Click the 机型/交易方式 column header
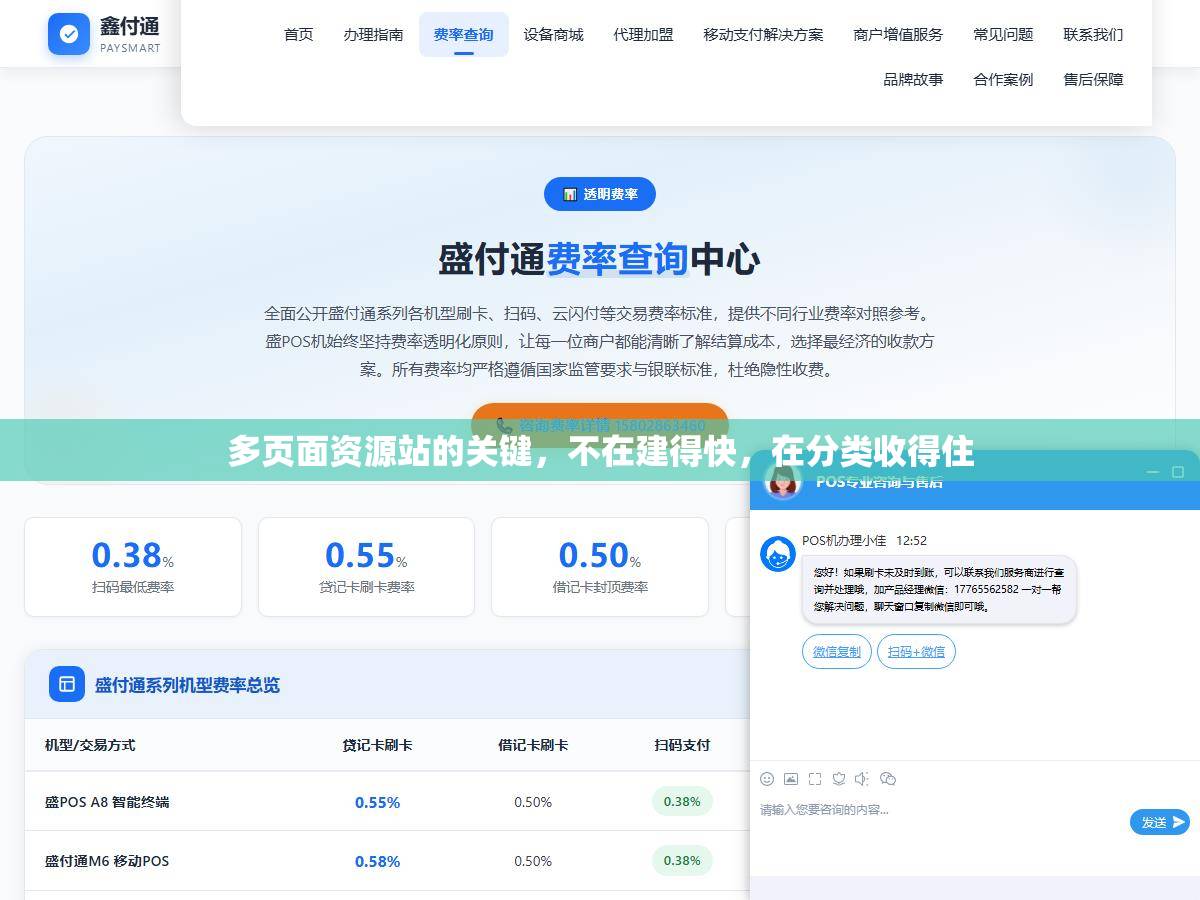Screen dimensions: 1200x900 click(x=90, y=745)
